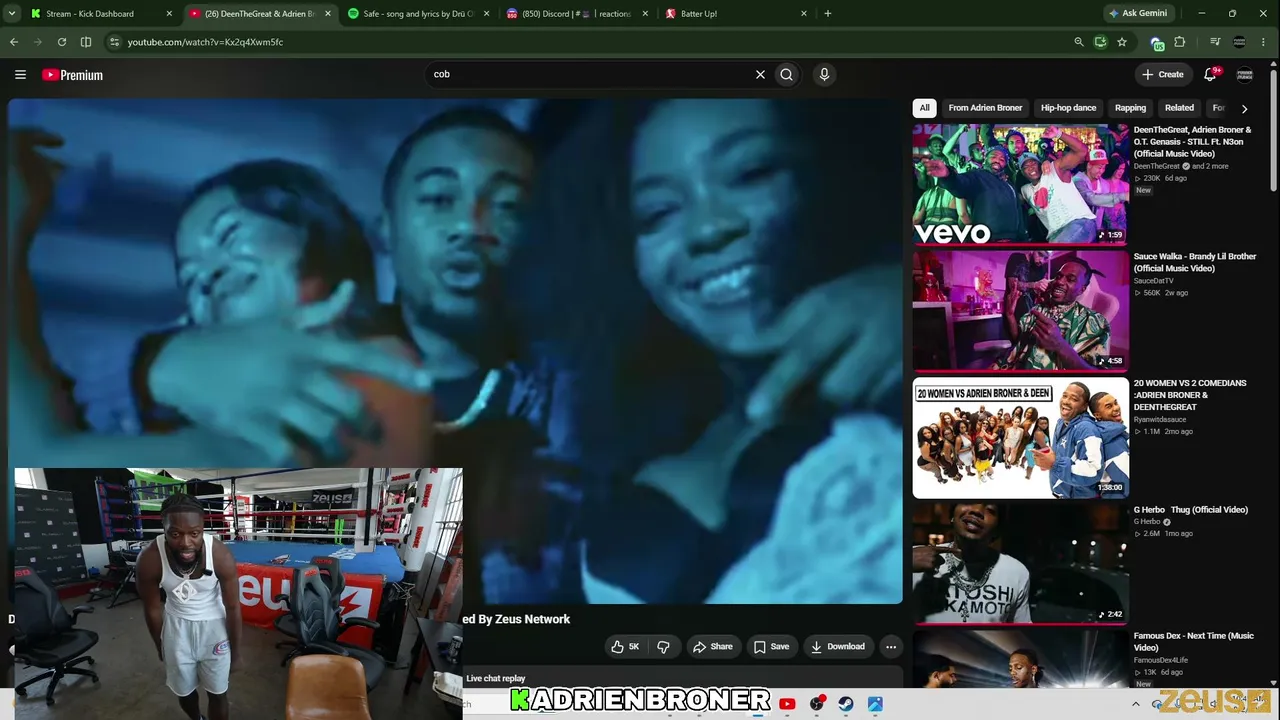View site information icon in address bar
The width and height of the screenshot is (1280, 720).
pyautogui.click(x=114, y=42)
